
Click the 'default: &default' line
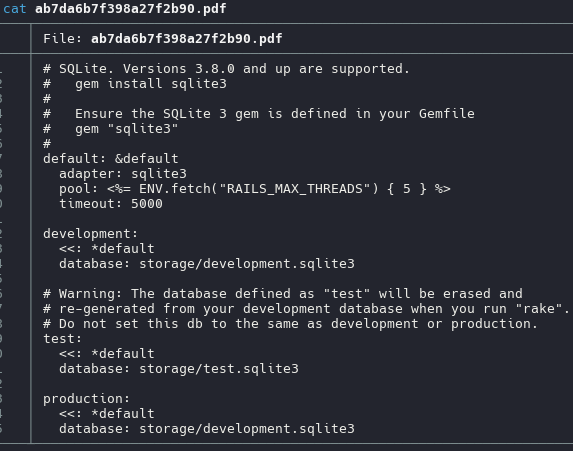(x=111, y=159)
